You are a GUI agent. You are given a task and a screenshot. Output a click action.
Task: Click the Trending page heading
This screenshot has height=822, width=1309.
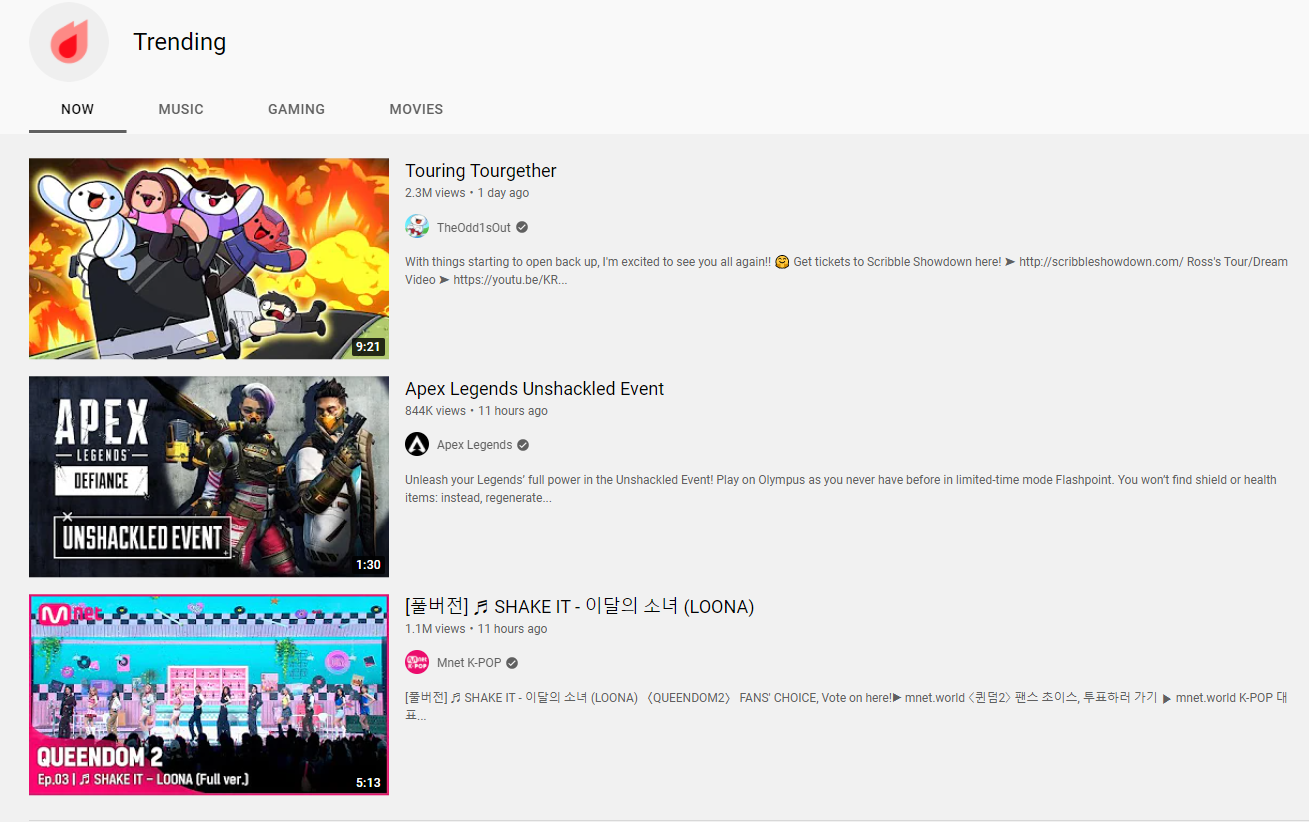180,42
